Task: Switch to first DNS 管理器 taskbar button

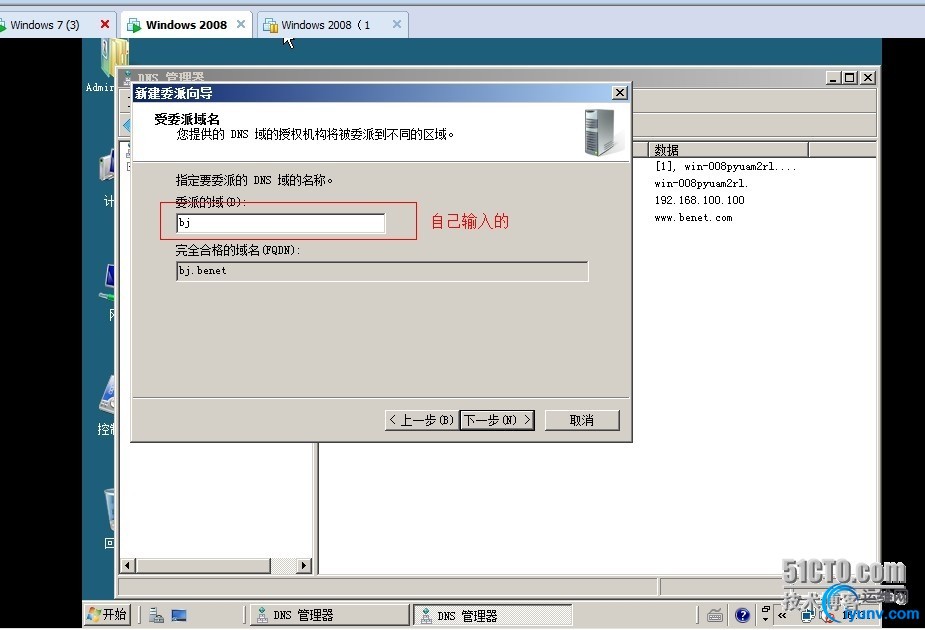Action: (329, 615)
